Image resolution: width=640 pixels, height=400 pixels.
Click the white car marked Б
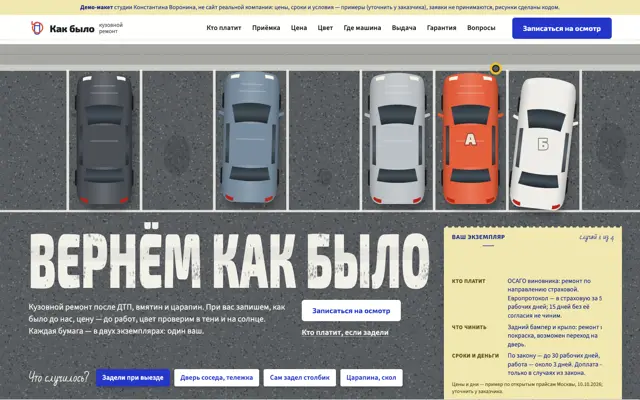(x=544, y=143)
